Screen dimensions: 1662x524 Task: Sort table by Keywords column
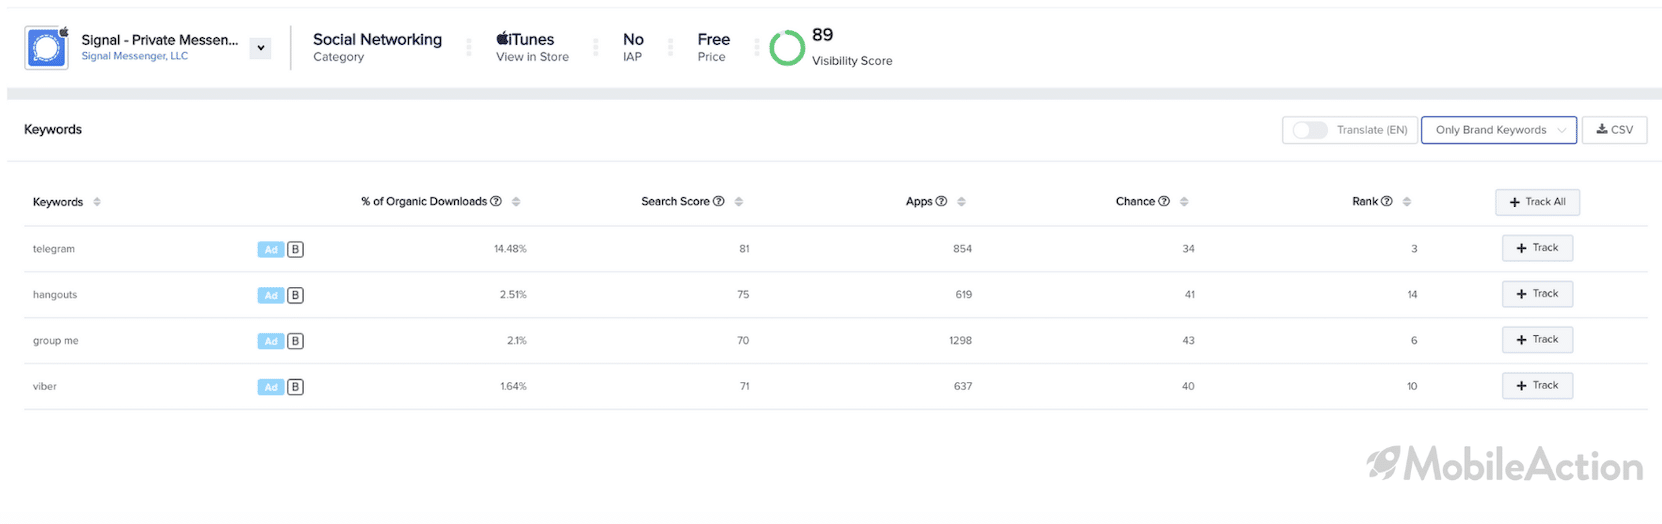point(97,202)
